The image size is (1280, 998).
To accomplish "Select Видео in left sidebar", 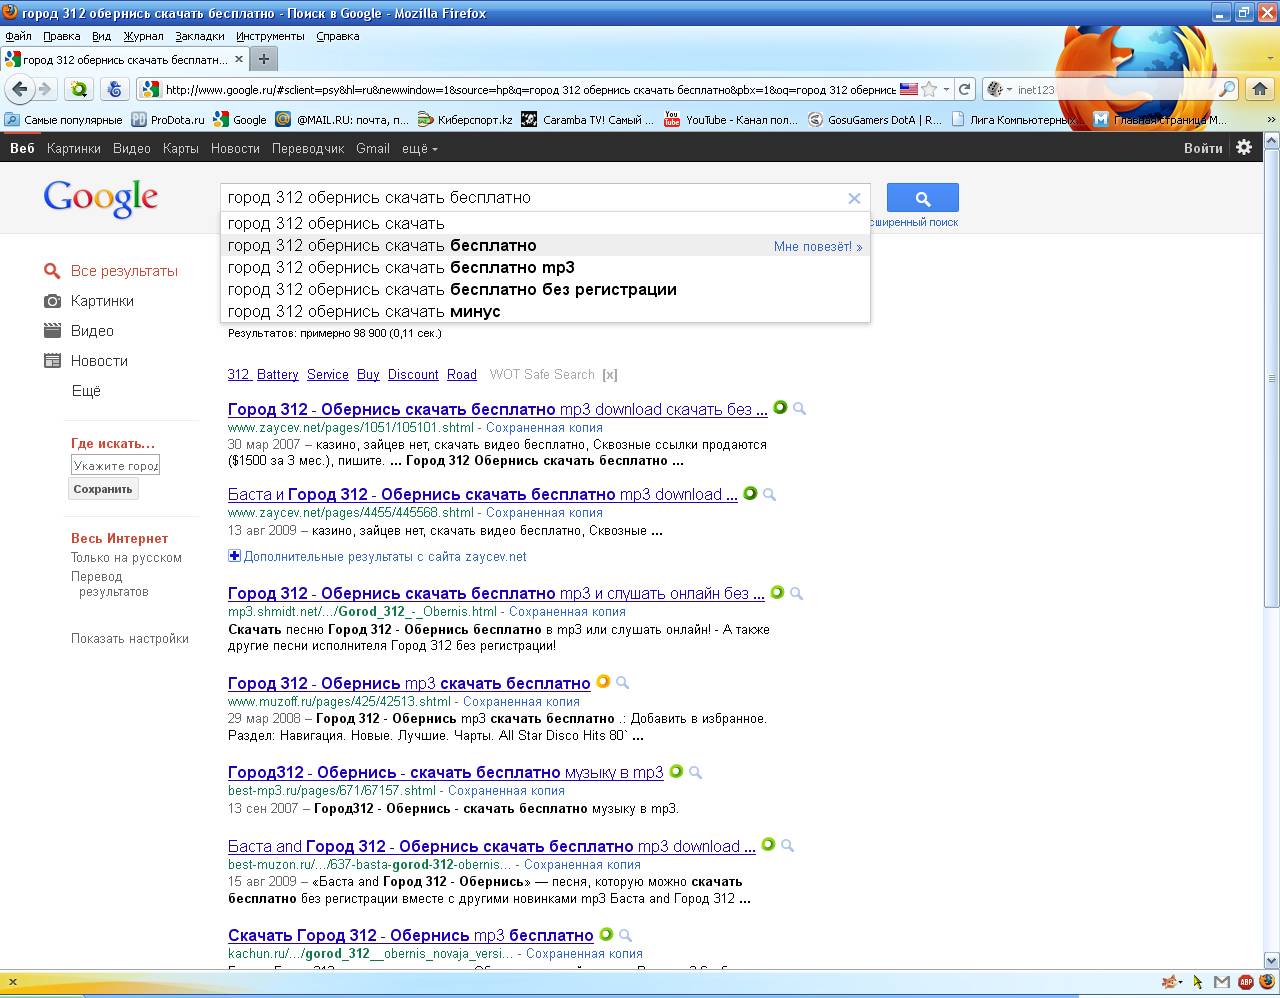I will click(92, 331).
